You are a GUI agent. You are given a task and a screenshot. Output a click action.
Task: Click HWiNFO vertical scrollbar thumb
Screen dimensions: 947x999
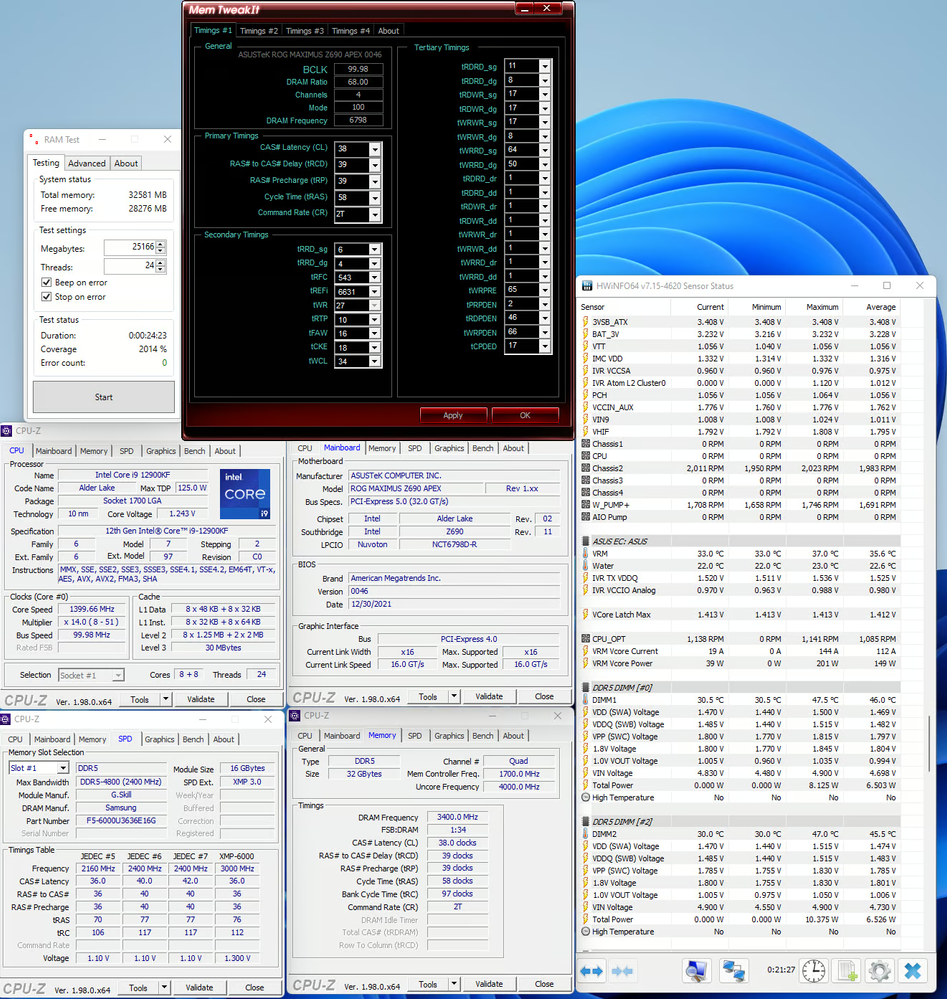click(x=929, y=742)
